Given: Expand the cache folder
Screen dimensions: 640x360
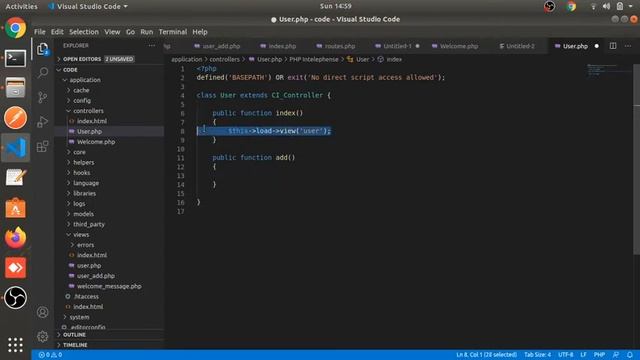Looking at the screenshot, I should click(81, 90).
